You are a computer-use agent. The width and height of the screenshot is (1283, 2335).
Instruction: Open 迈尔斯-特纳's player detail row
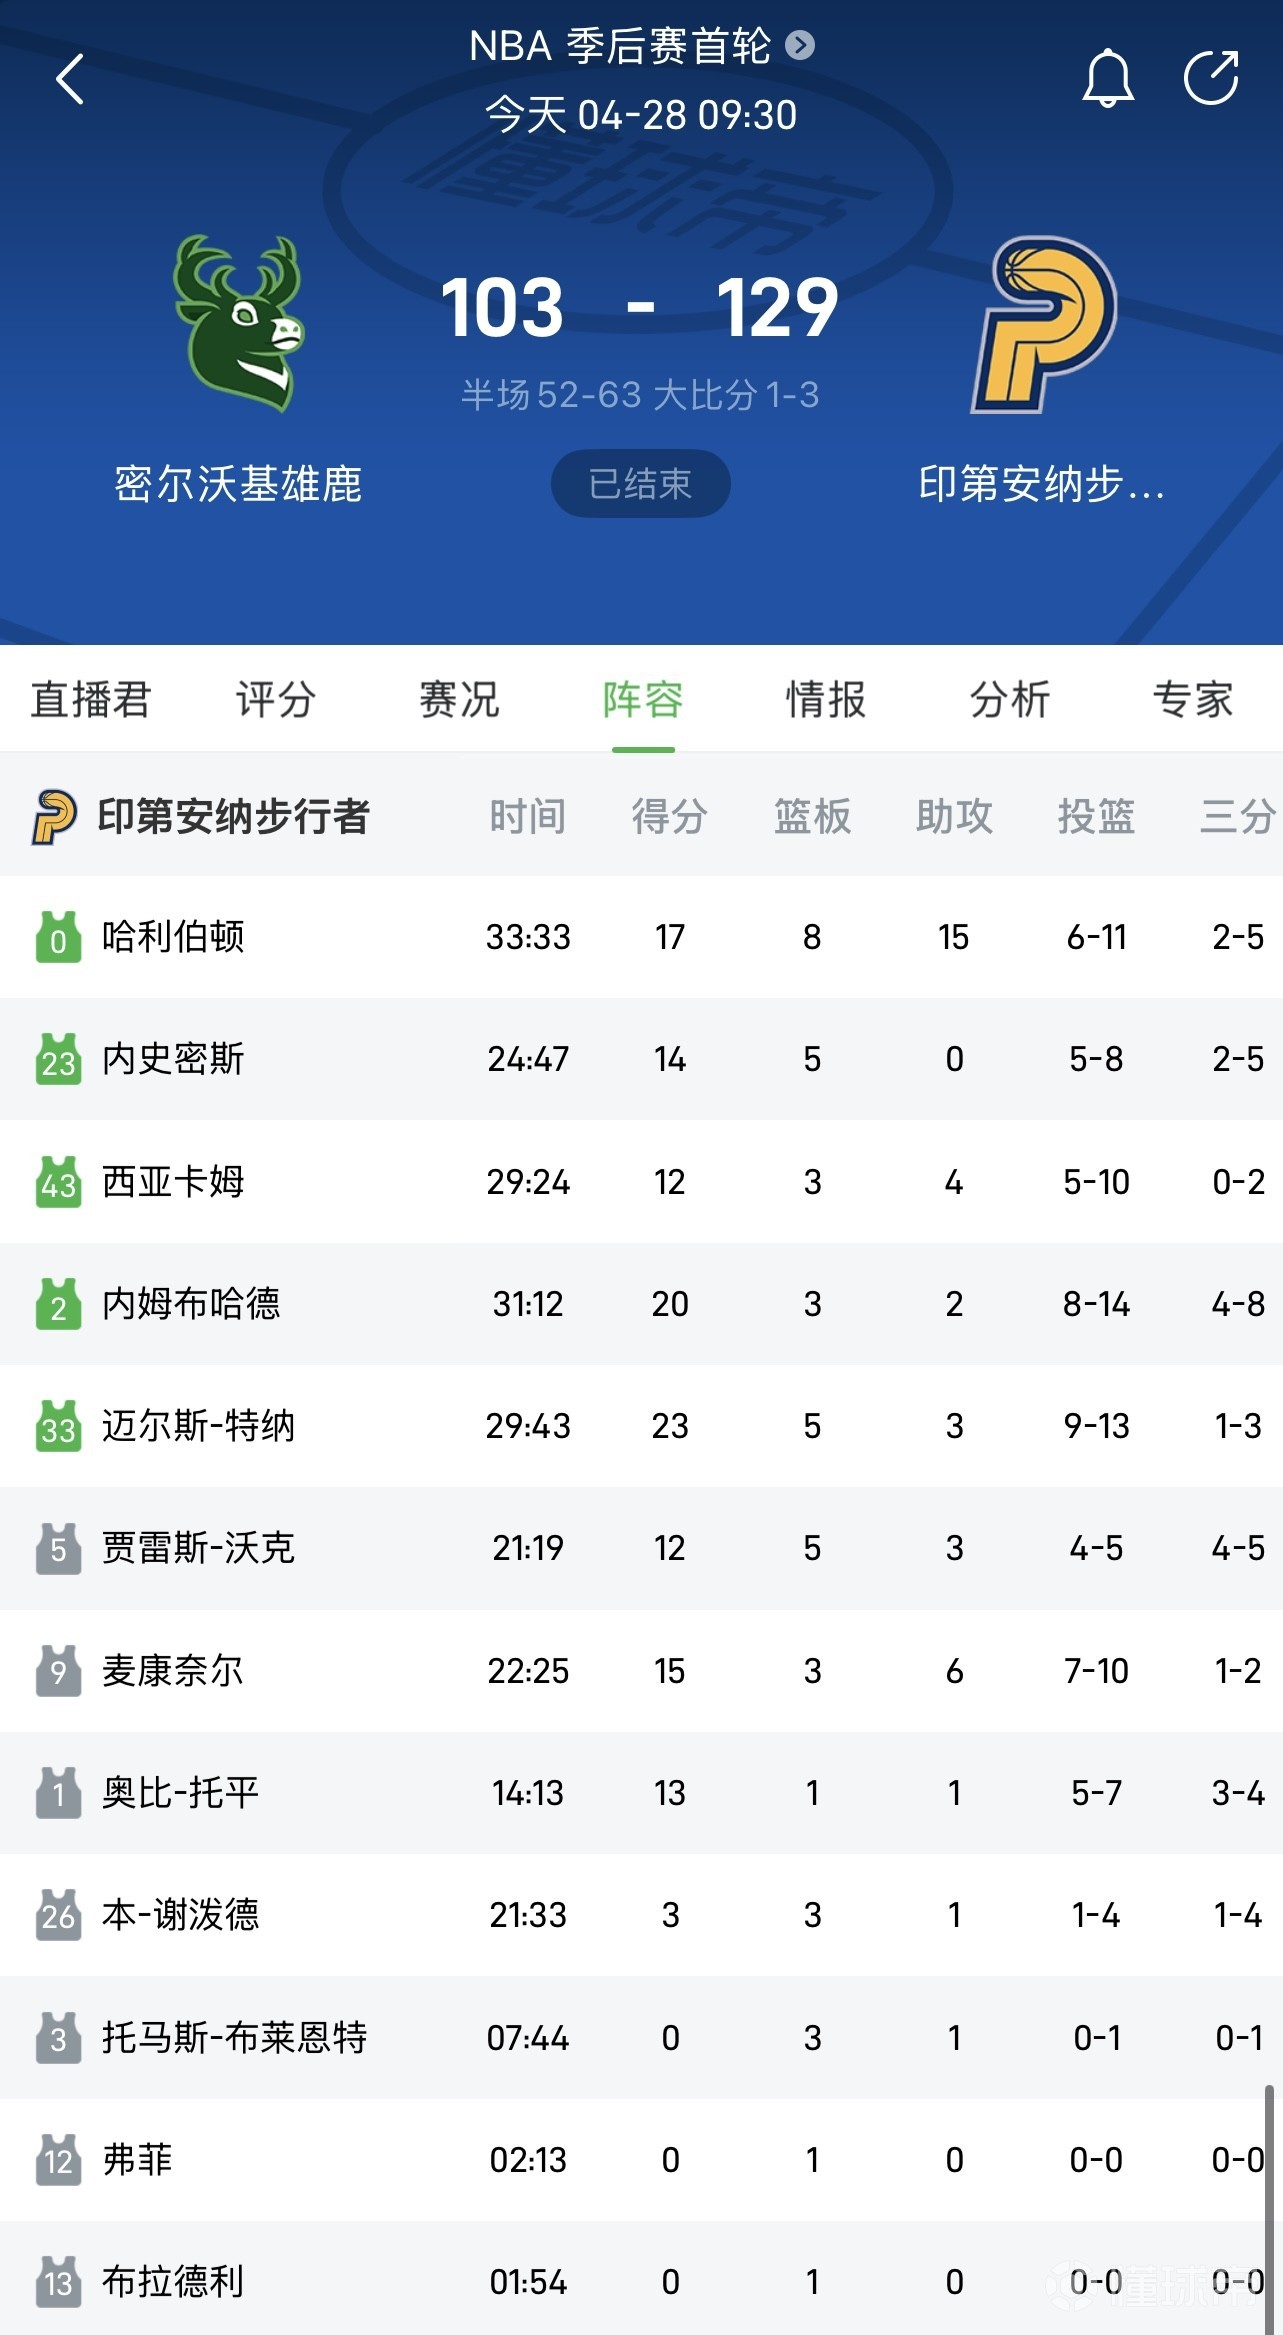[x=640, y=1426]
